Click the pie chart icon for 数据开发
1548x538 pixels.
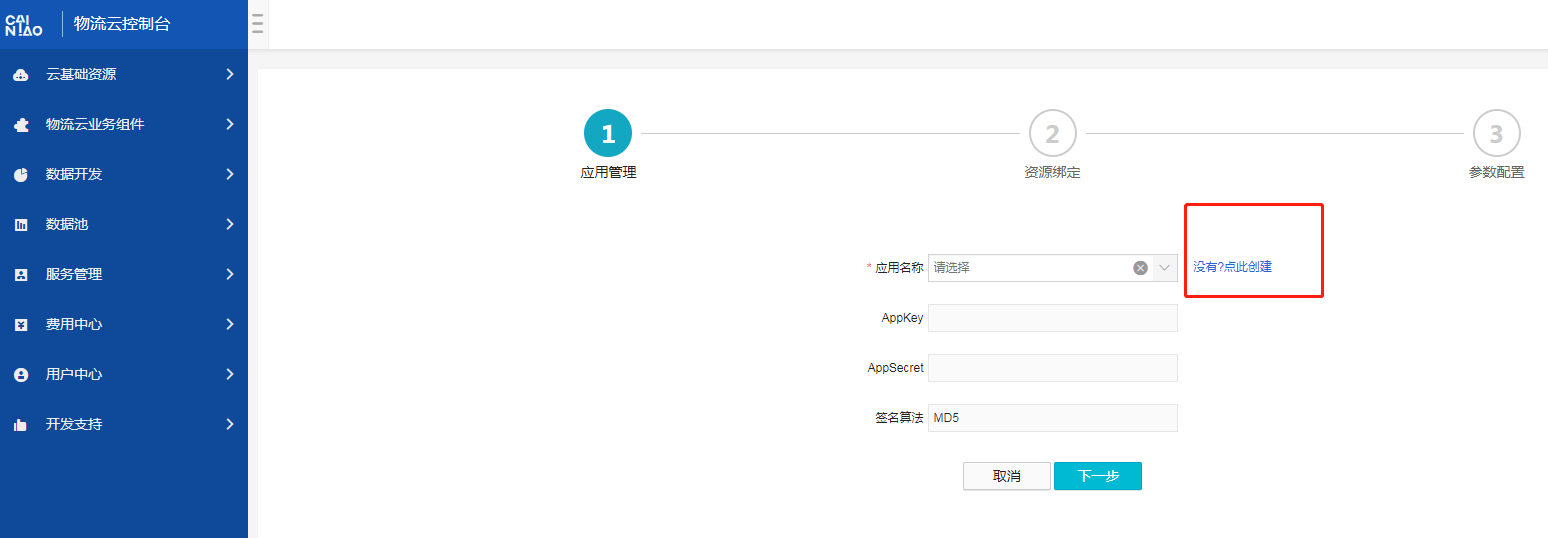pyautogui.click(x=21, y=175)
